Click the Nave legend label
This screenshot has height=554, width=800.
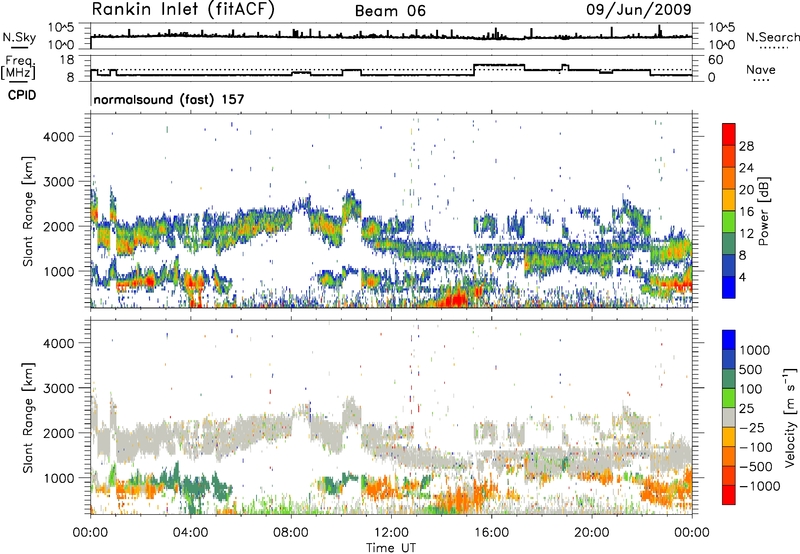coord(760,70)
